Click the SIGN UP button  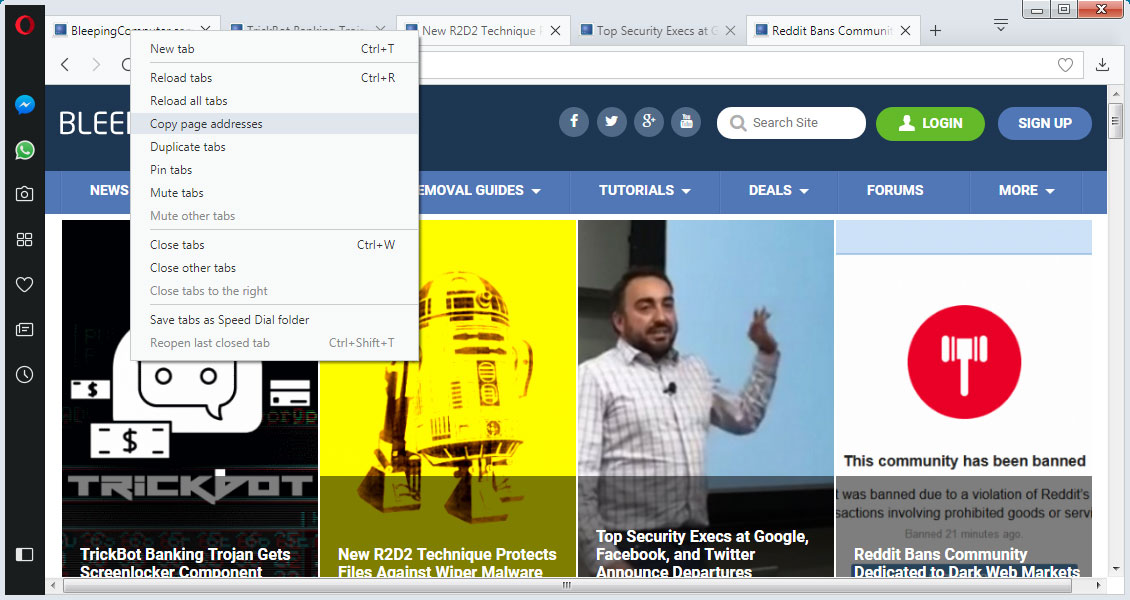[x=1045, y=123]
